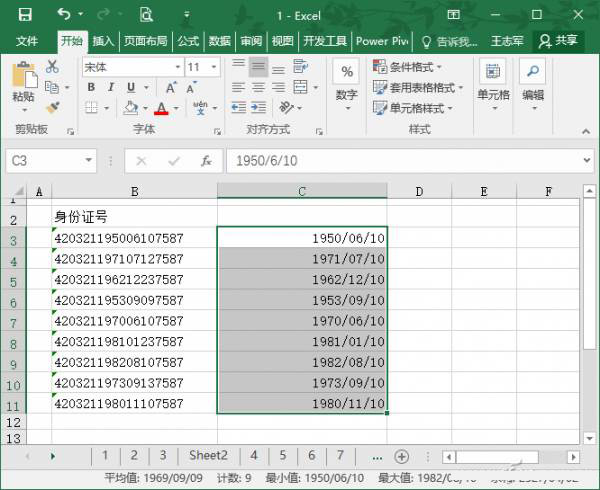Image resolution: width=600 pixels, height=490 pixels.
Task: Top align cell contents
Action: pos(238,63)
